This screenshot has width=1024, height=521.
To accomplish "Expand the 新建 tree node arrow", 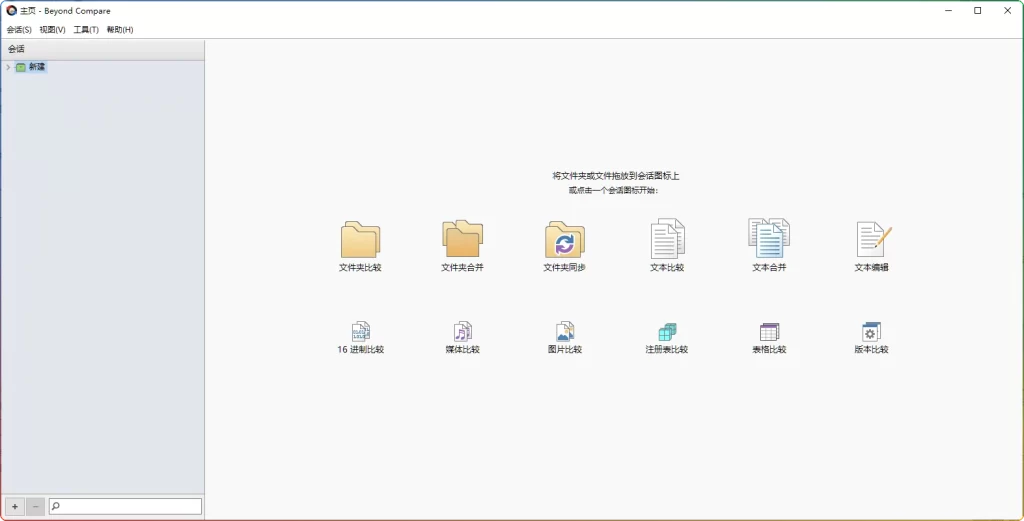I will pyautogui.click(x=8, y=67).
